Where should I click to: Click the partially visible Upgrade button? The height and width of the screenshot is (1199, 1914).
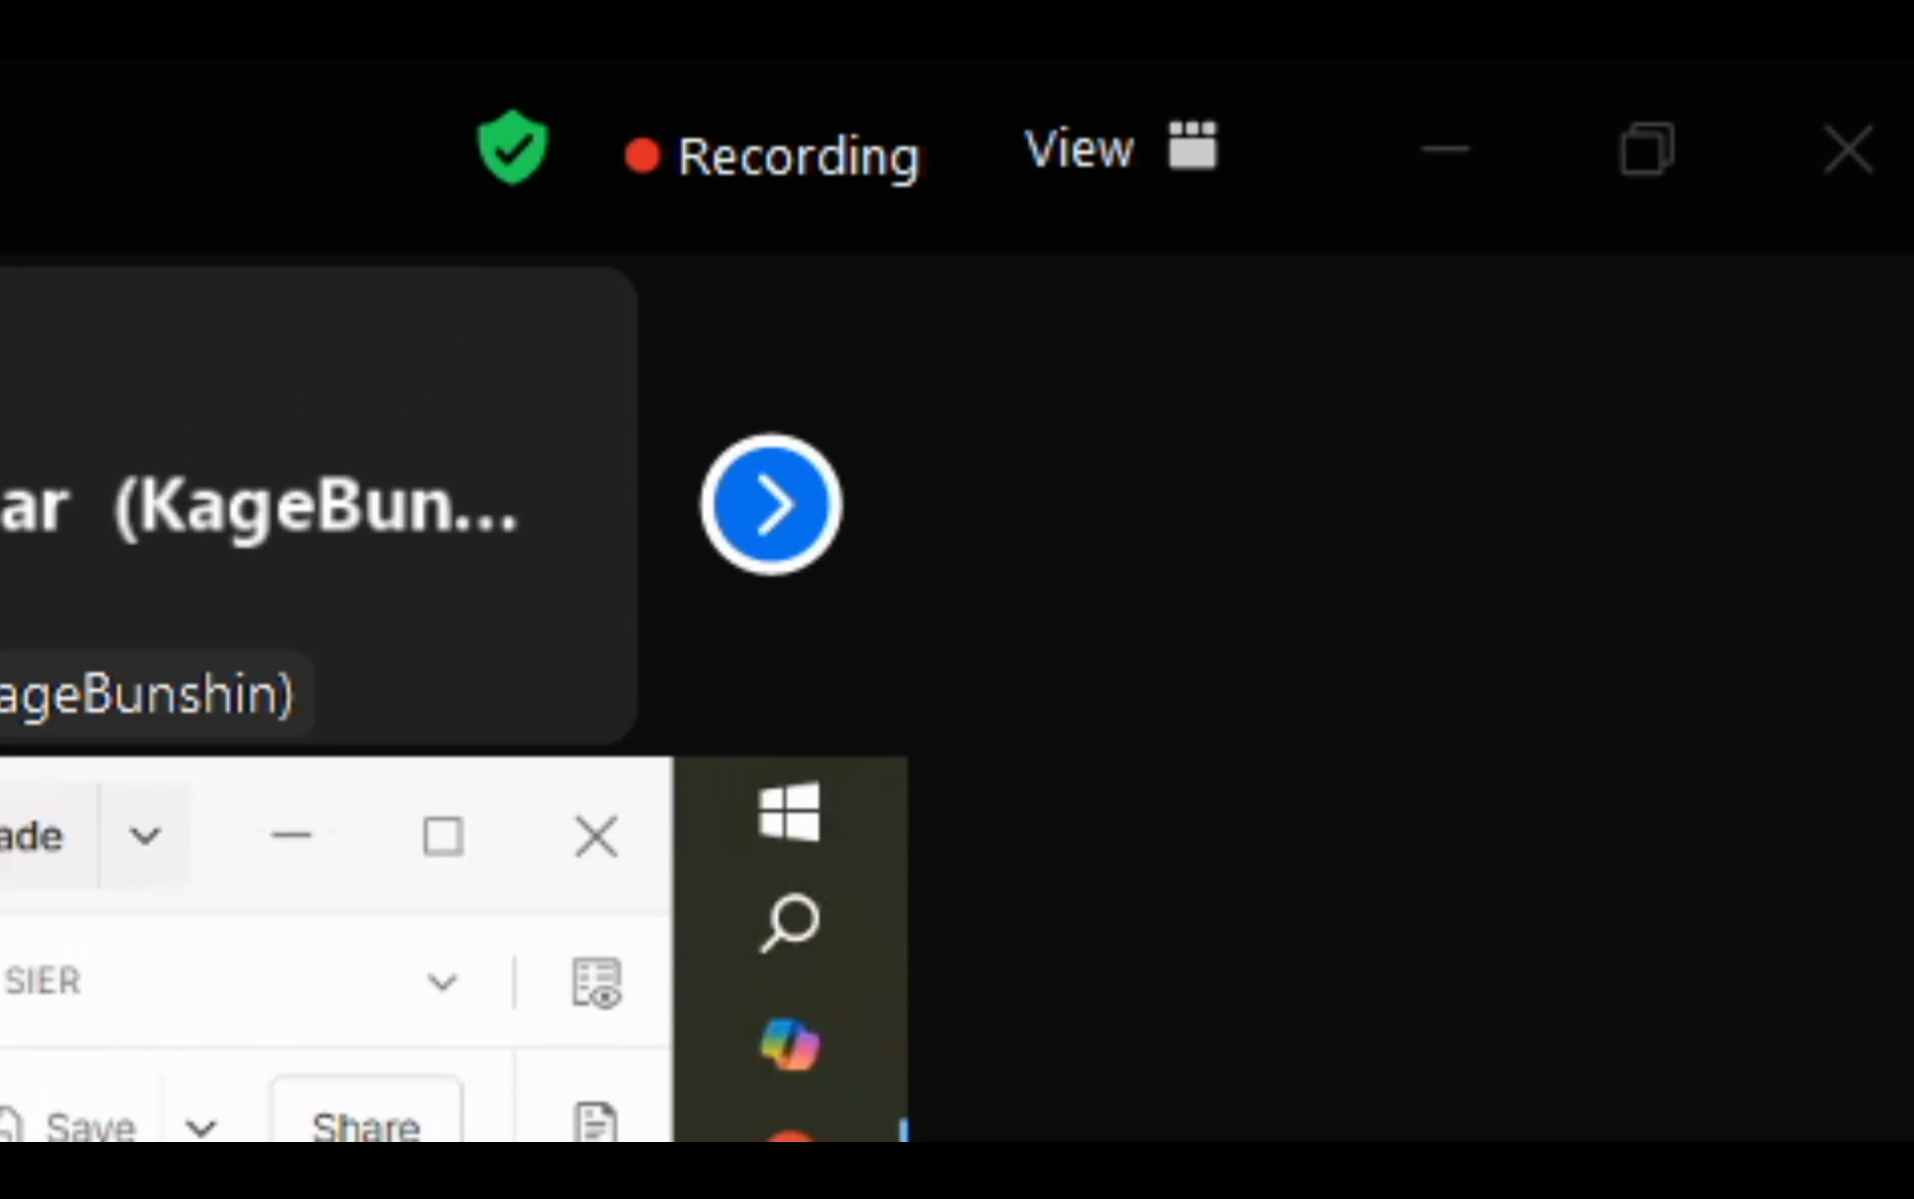click(x=35, y=836)
